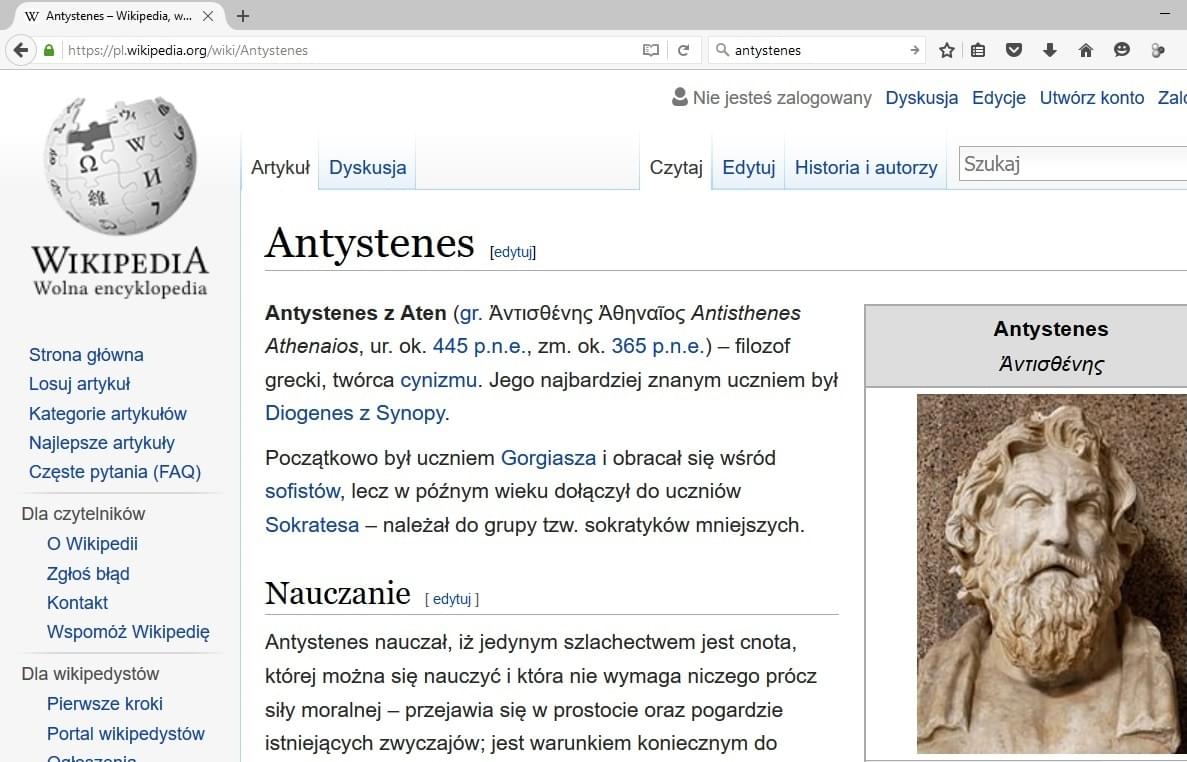Image resolution: width=1187 pixels, height=762 pixels.
Task: Open the Edycje link at the top
Action: [x=999, y=98]
